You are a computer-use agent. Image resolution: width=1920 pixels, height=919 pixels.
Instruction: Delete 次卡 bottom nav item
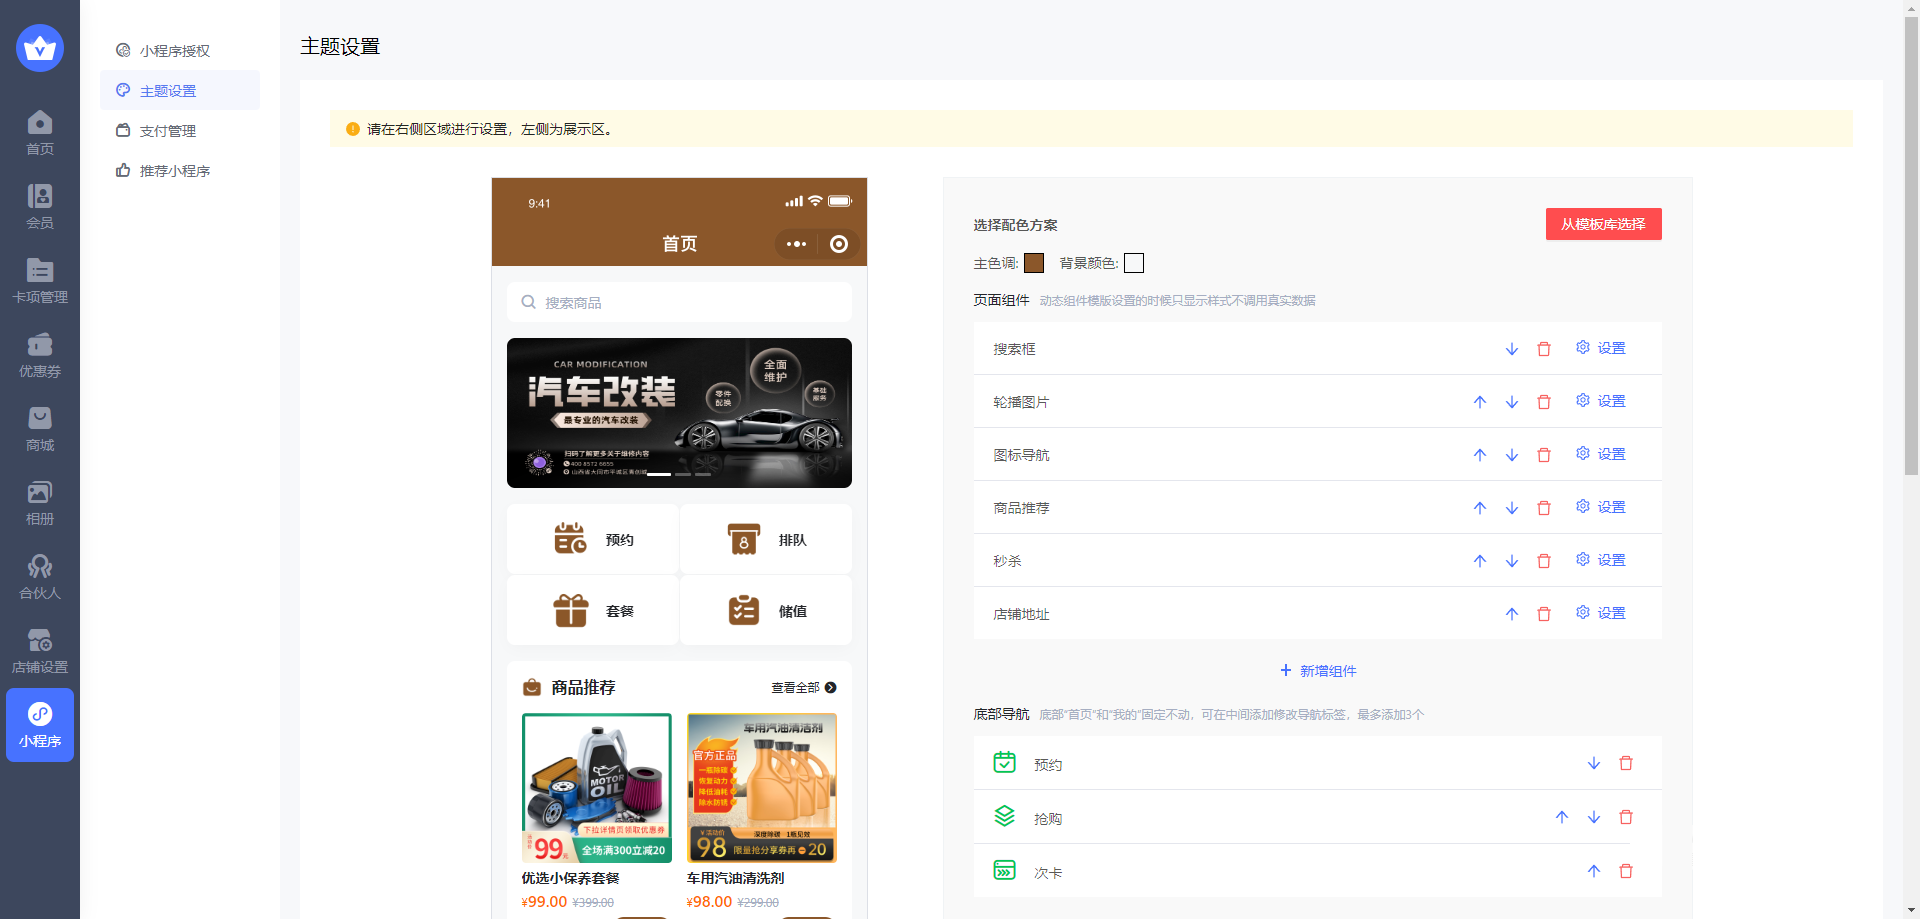(1626, 871)
